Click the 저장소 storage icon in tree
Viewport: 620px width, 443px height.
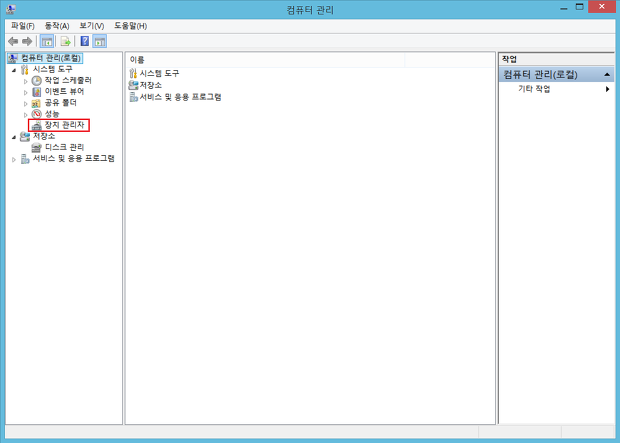click(x=25, y=136)
